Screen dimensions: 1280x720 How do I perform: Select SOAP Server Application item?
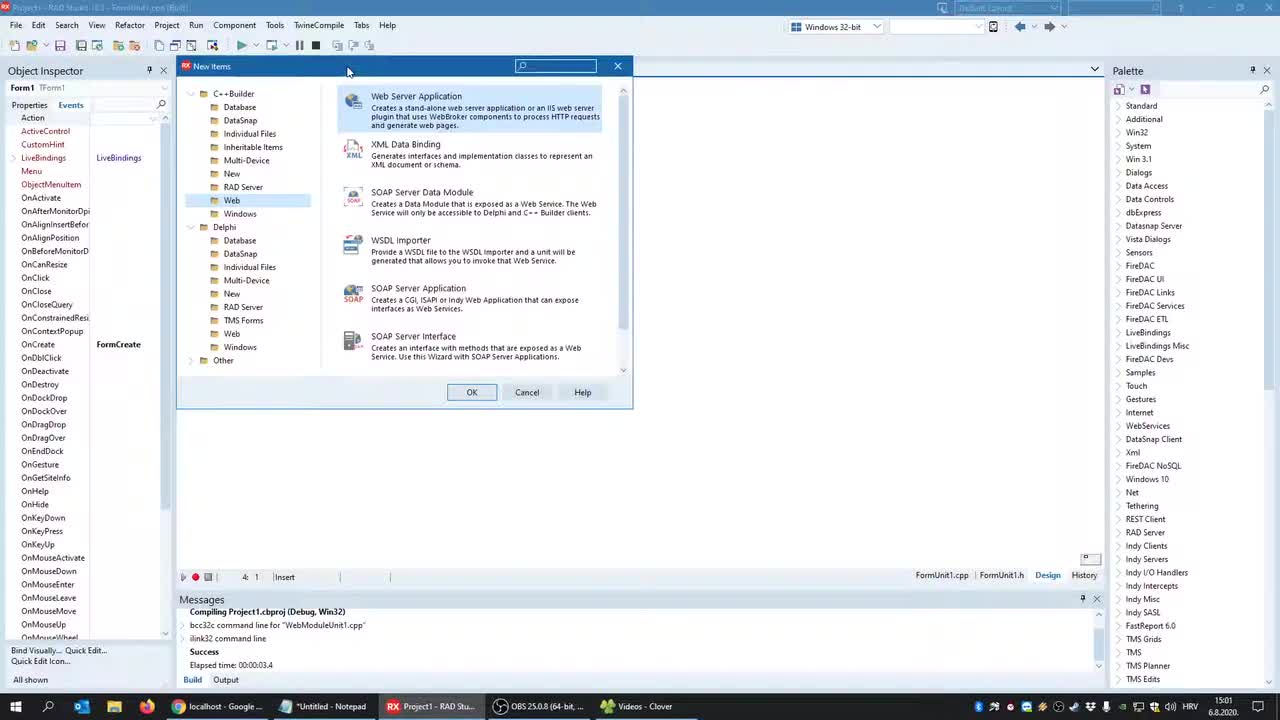(470, 297)
